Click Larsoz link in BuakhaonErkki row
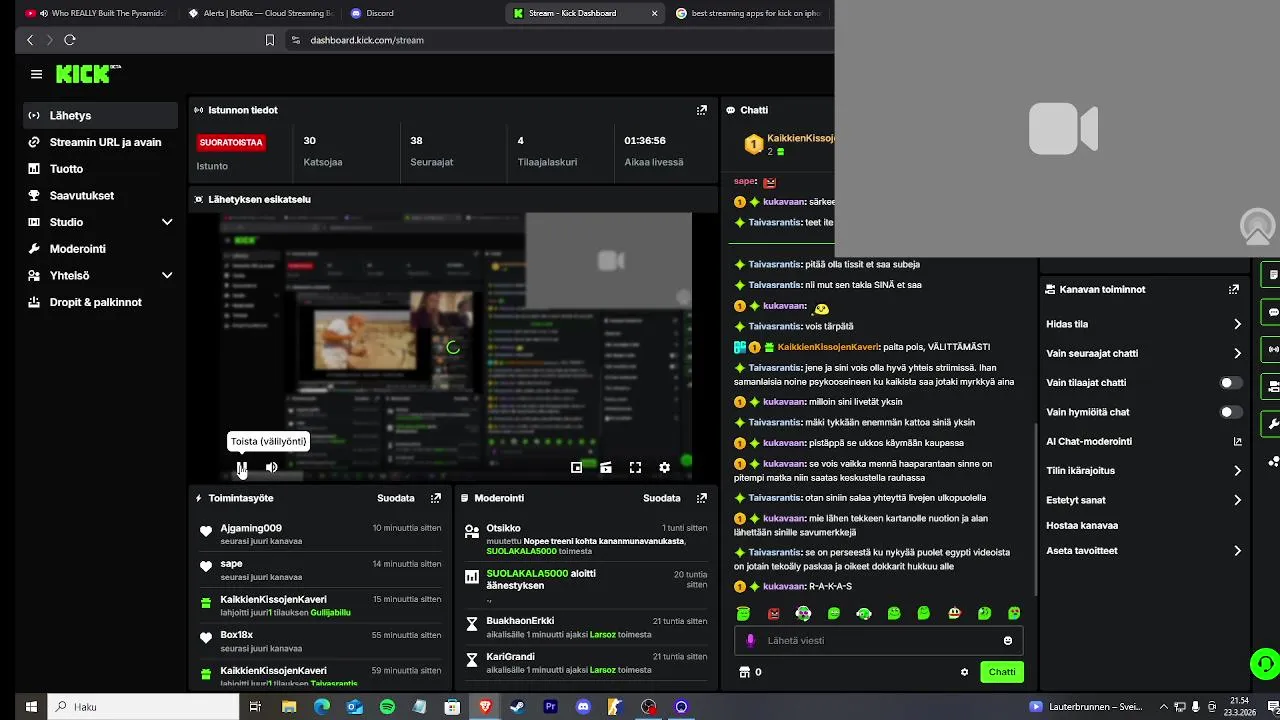Screen dimensions: 1280x720 (x=602, y=634)
